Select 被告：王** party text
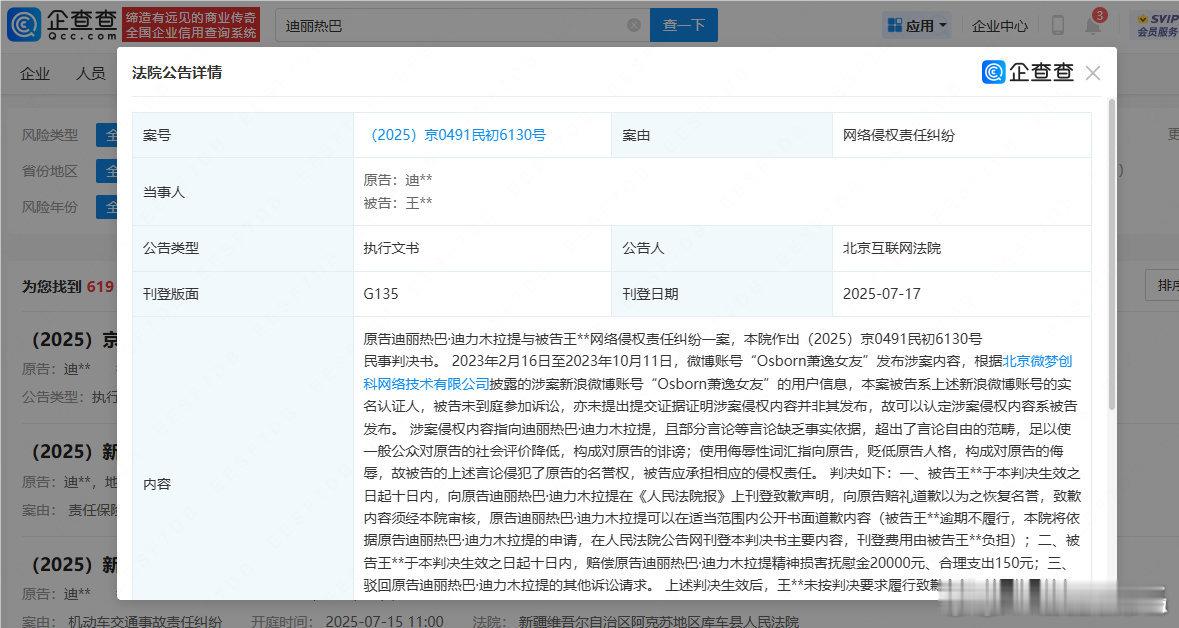The image size is (1179, 628). point(398,203)
